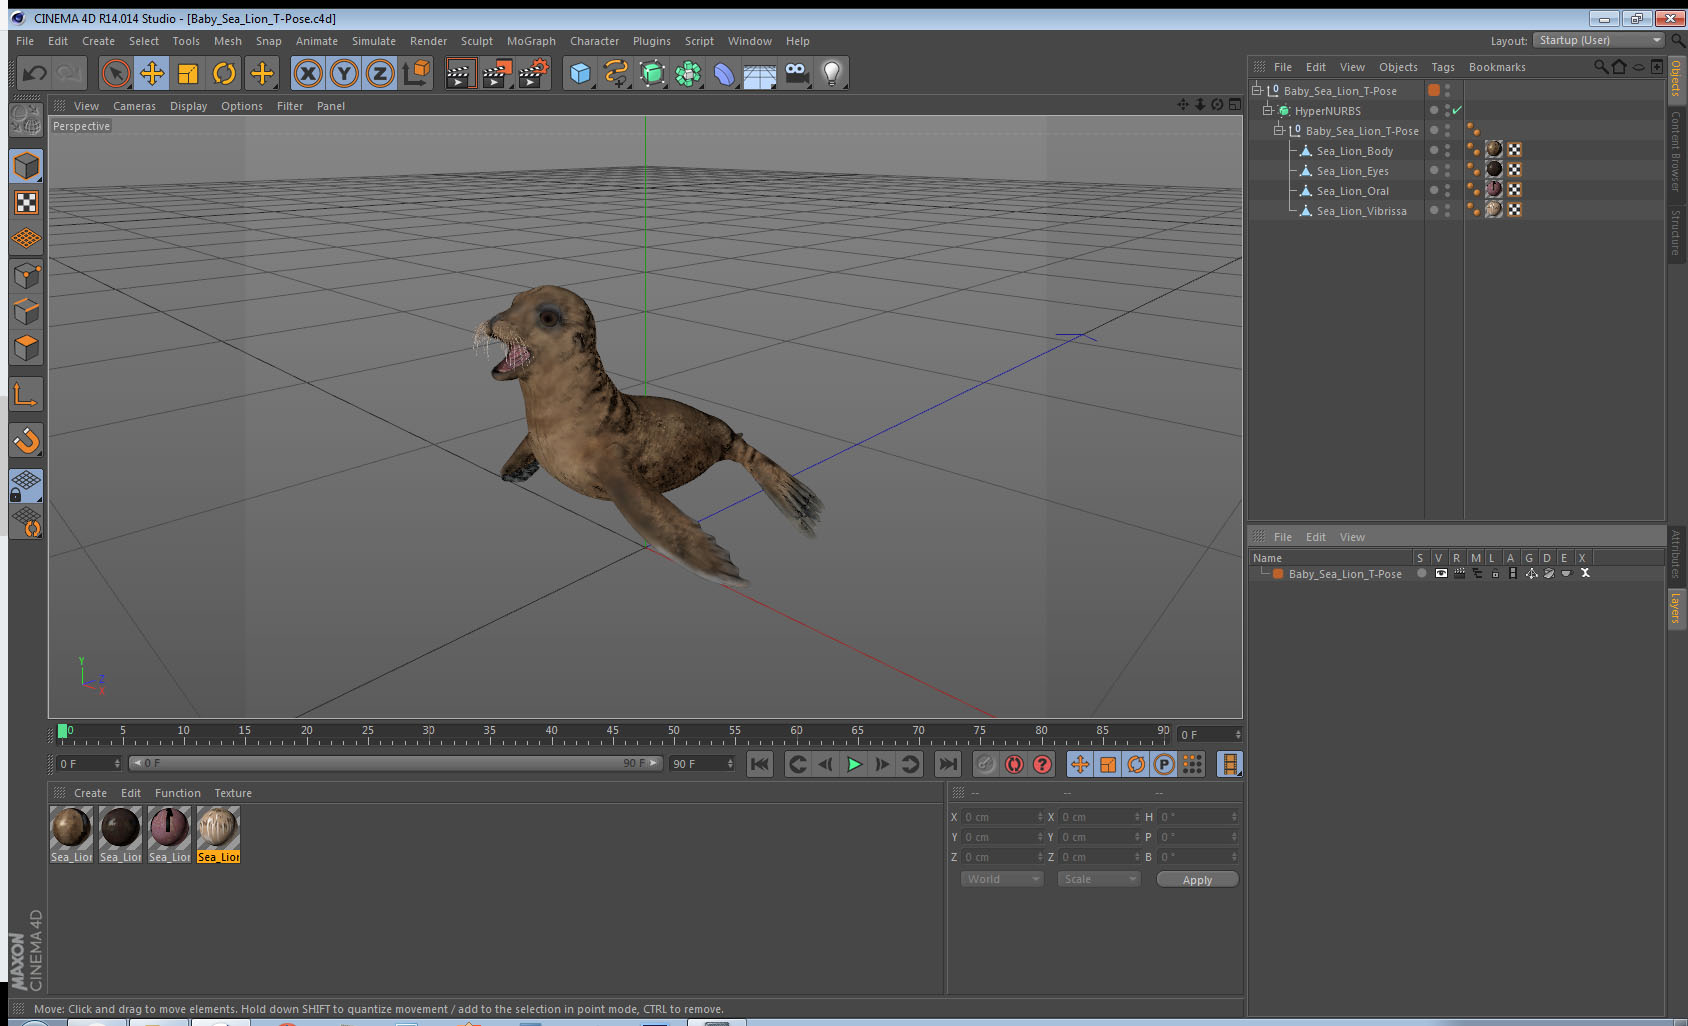Screen dimensions: 1688x1026
Task: Toggle Y axis lock
Action: point(344,73)
